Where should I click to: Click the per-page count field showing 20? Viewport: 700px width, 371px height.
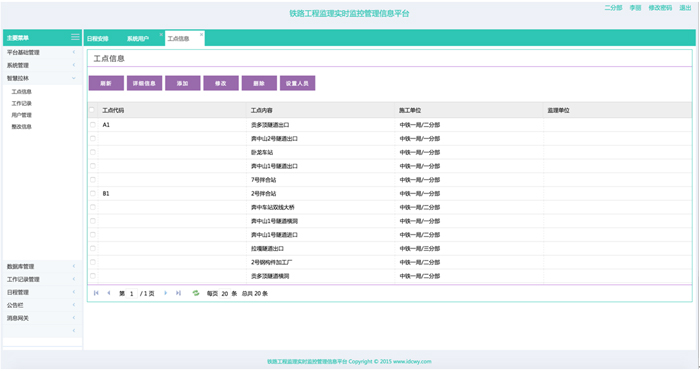(225, 293)
